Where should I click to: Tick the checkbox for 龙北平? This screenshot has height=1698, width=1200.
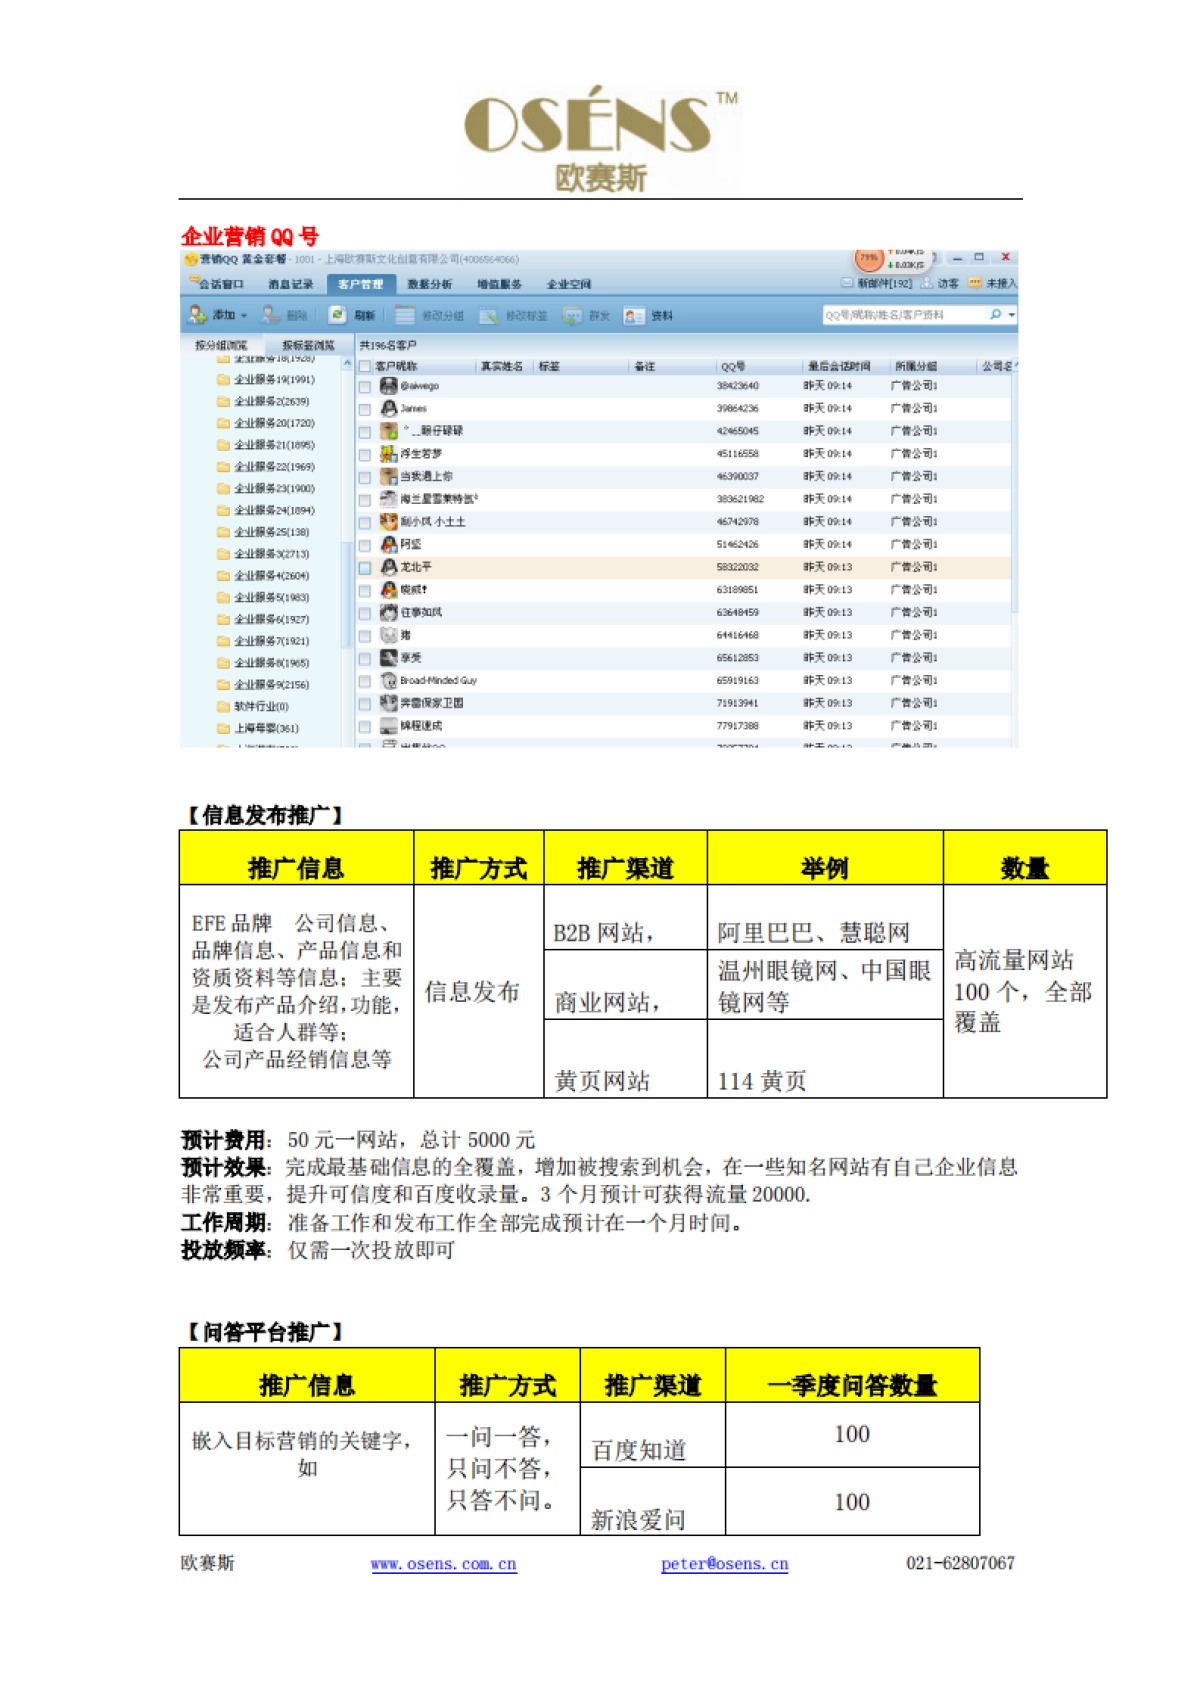365,567
